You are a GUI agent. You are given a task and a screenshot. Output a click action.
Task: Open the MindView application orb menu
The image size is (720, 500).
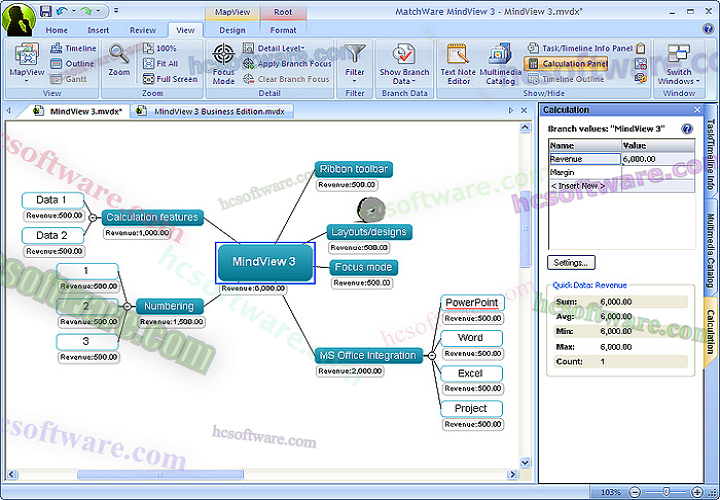click(19, 18)
